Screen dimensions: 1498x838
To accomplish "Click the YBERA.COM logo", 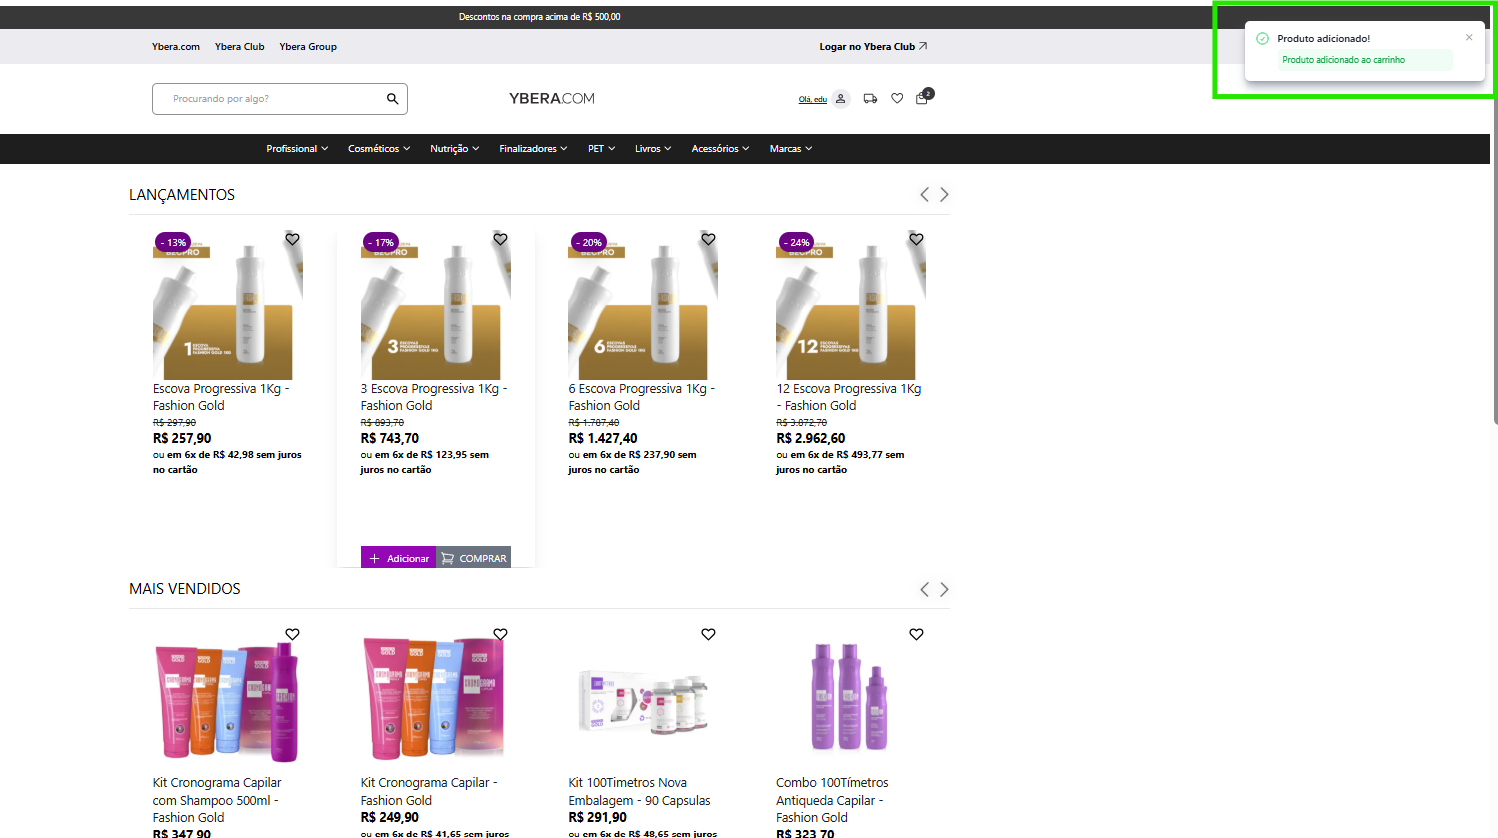I will 552,99.
